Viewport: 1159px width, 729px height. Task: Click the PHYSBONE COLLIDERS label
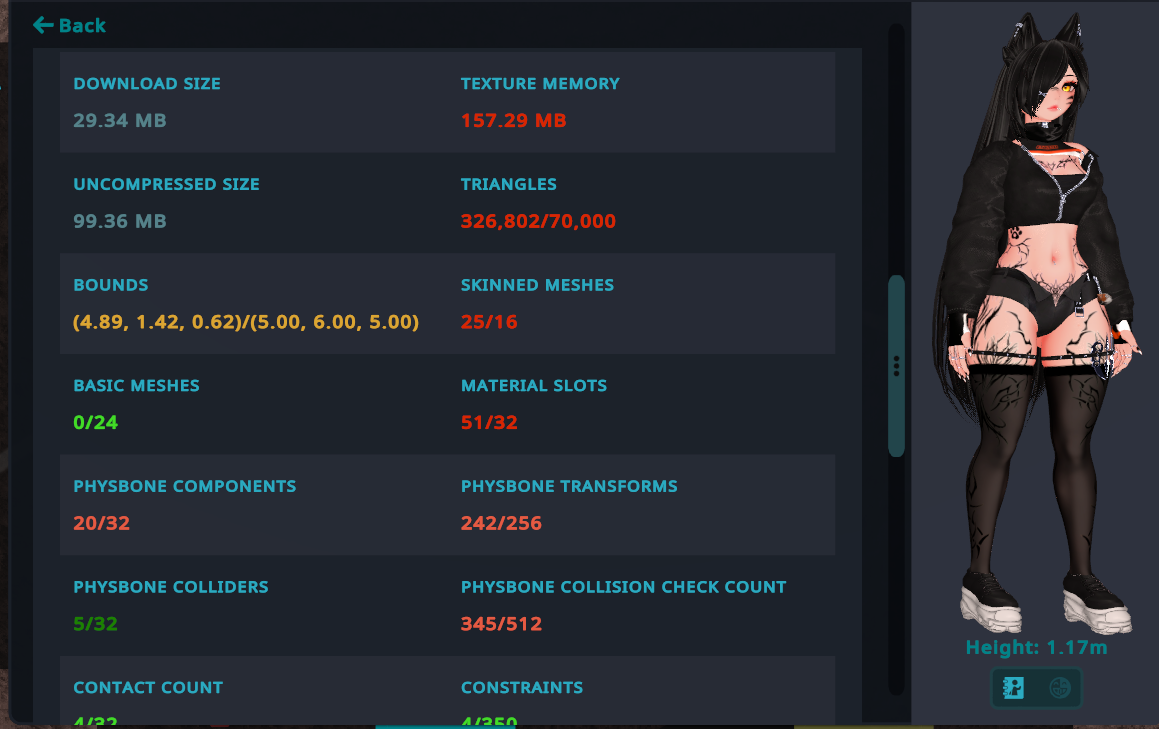171,586
